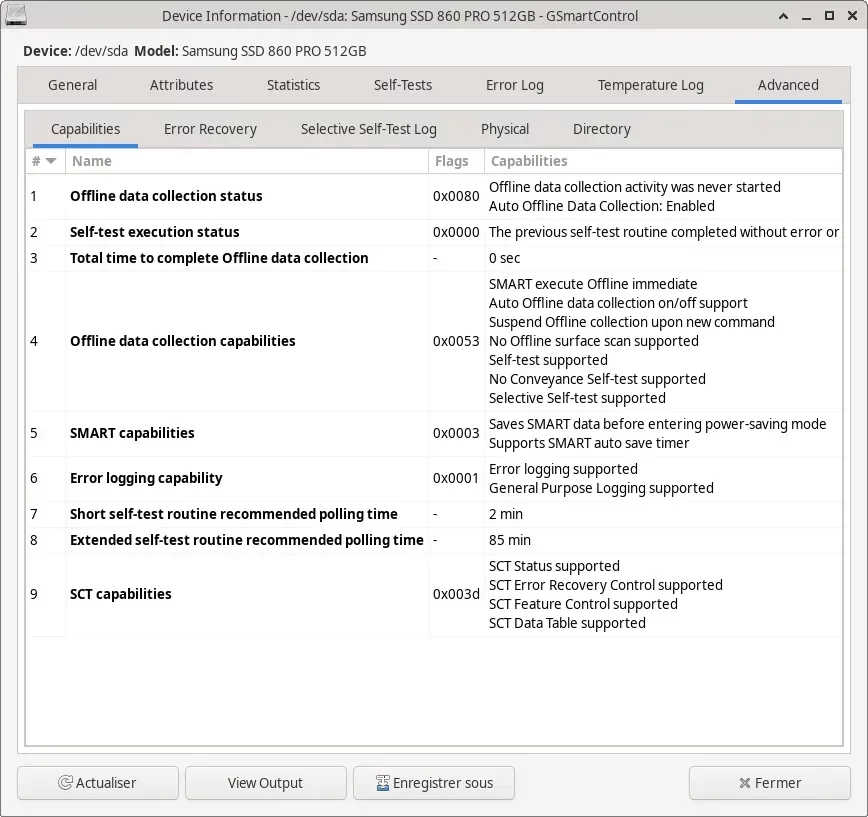Click 'No Offline surface scan supported' text

point(593,342)
